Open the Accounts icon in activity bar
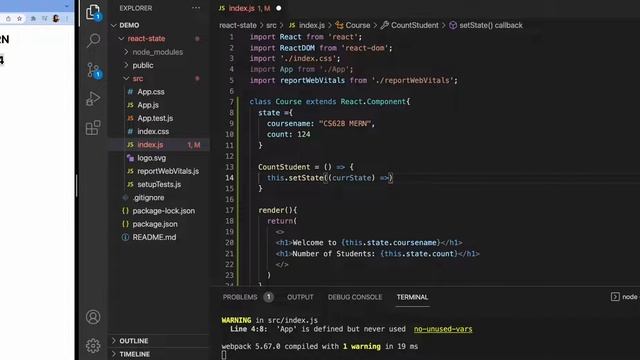 pyautogui.click(x=93, y=317)
